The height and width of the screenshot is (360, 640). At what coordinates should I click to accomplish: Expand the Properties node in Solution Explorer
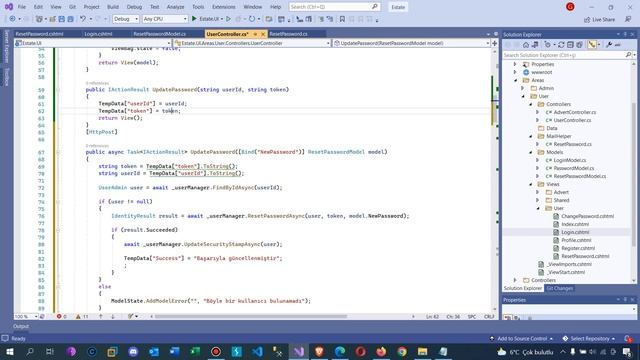click(x=515, y=64)
